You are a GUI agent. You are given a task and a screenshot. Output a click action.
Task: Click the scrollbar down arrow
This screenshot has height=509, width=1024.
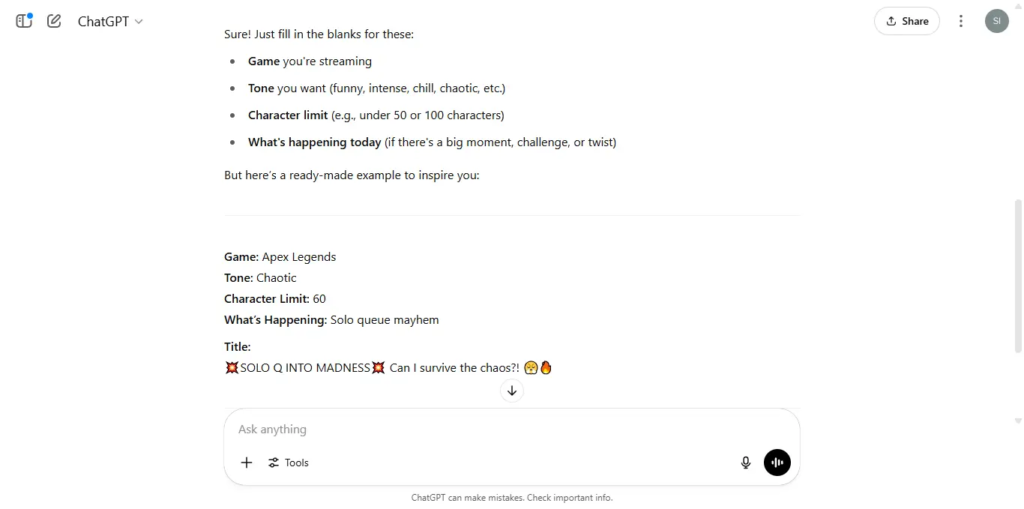point(1017,421)
